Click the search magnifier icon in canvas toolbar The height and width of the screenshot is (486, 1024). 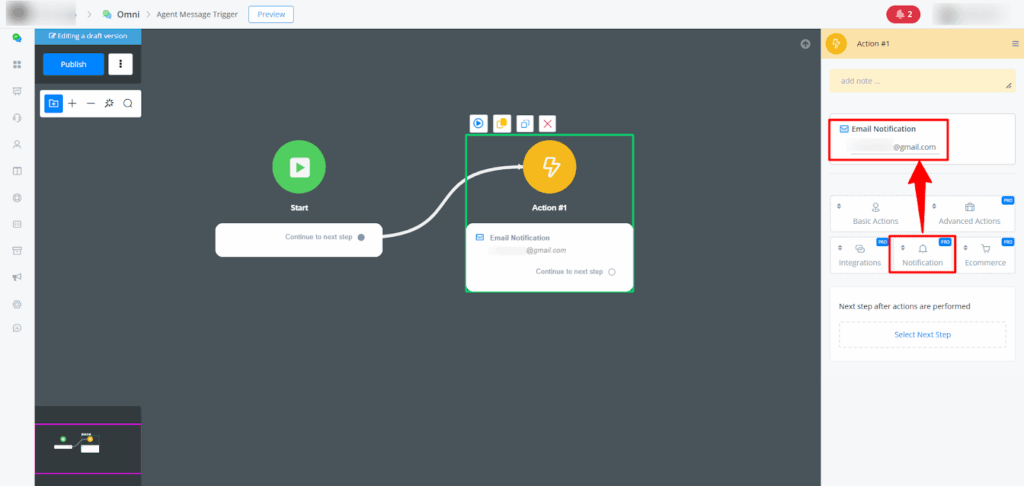click(128, 103)
